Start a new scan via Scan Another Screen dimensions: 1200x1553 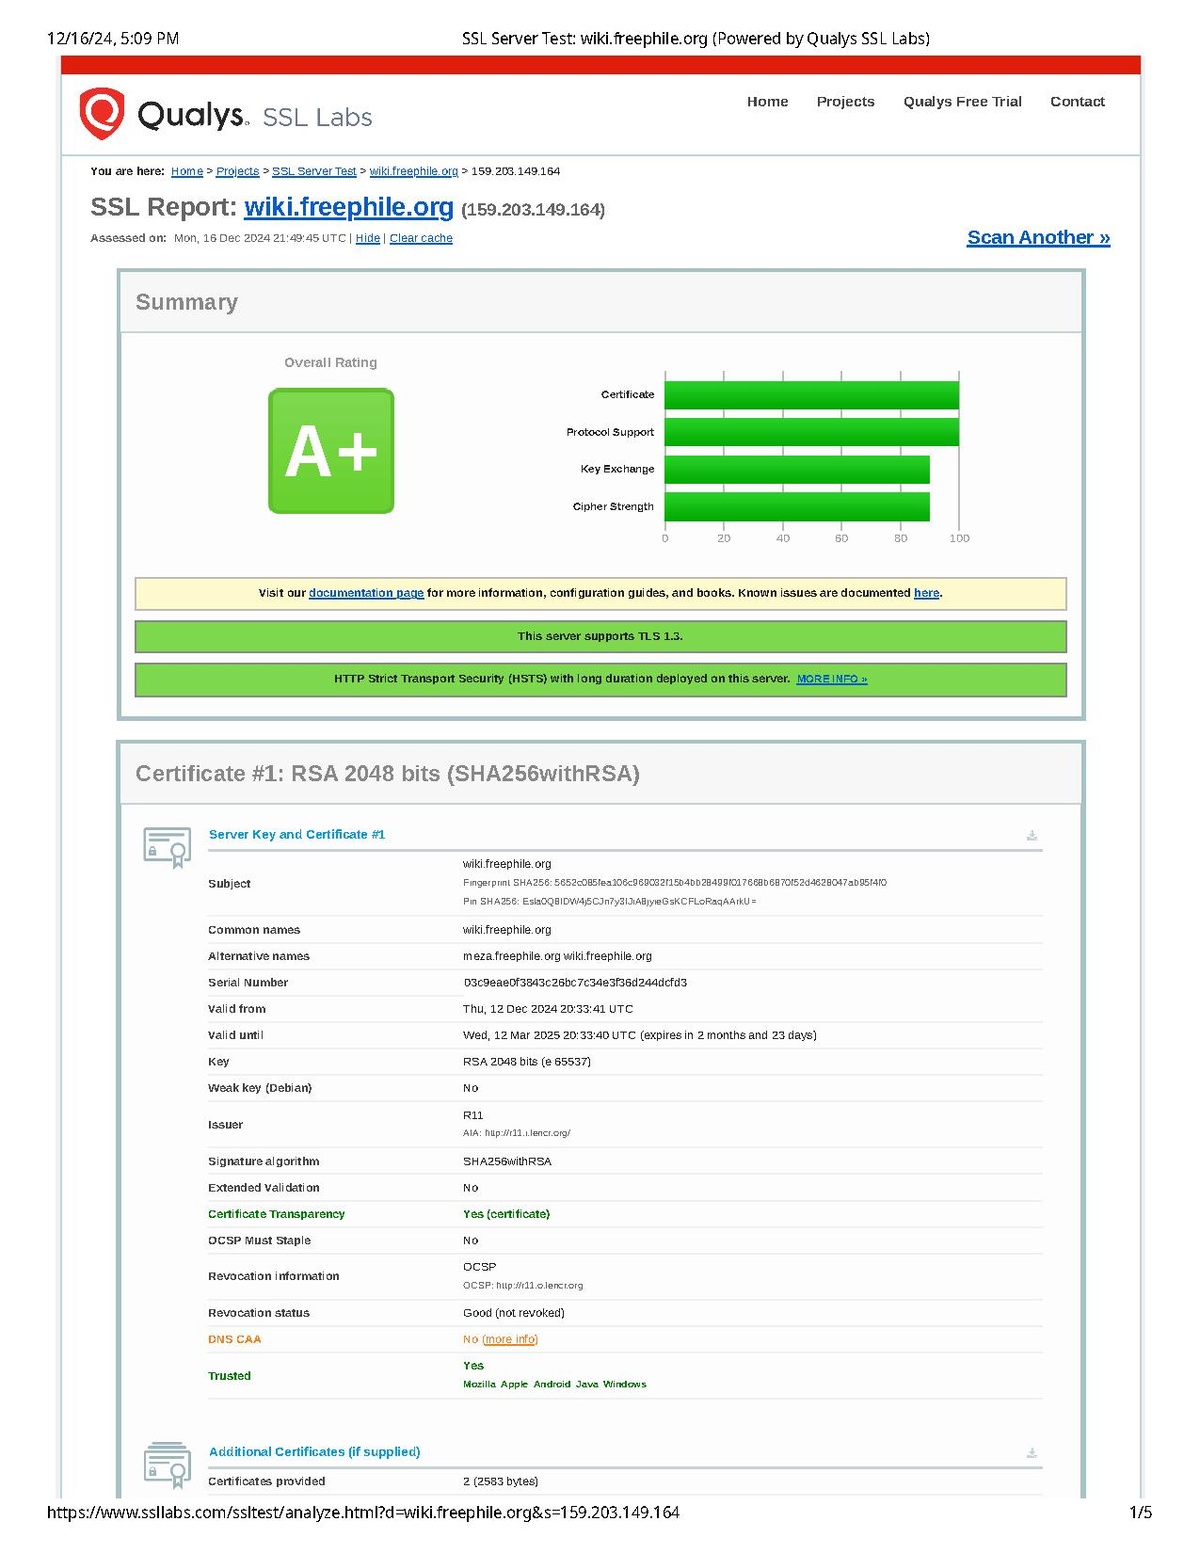pyautogui.click(x=1038, y=237)
